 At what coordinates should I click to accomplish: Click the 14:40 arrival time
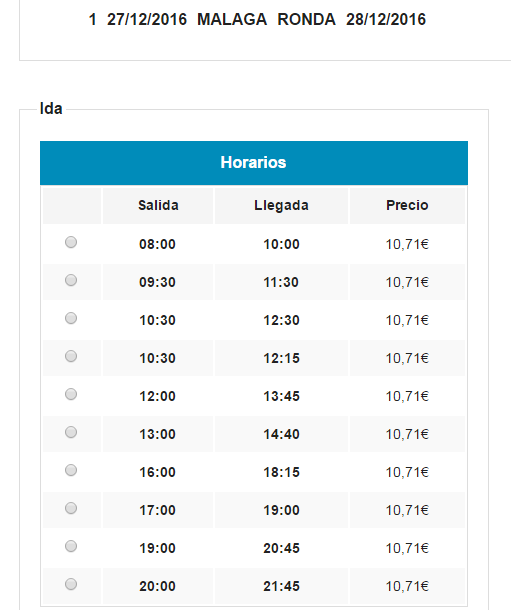point(281,434)
